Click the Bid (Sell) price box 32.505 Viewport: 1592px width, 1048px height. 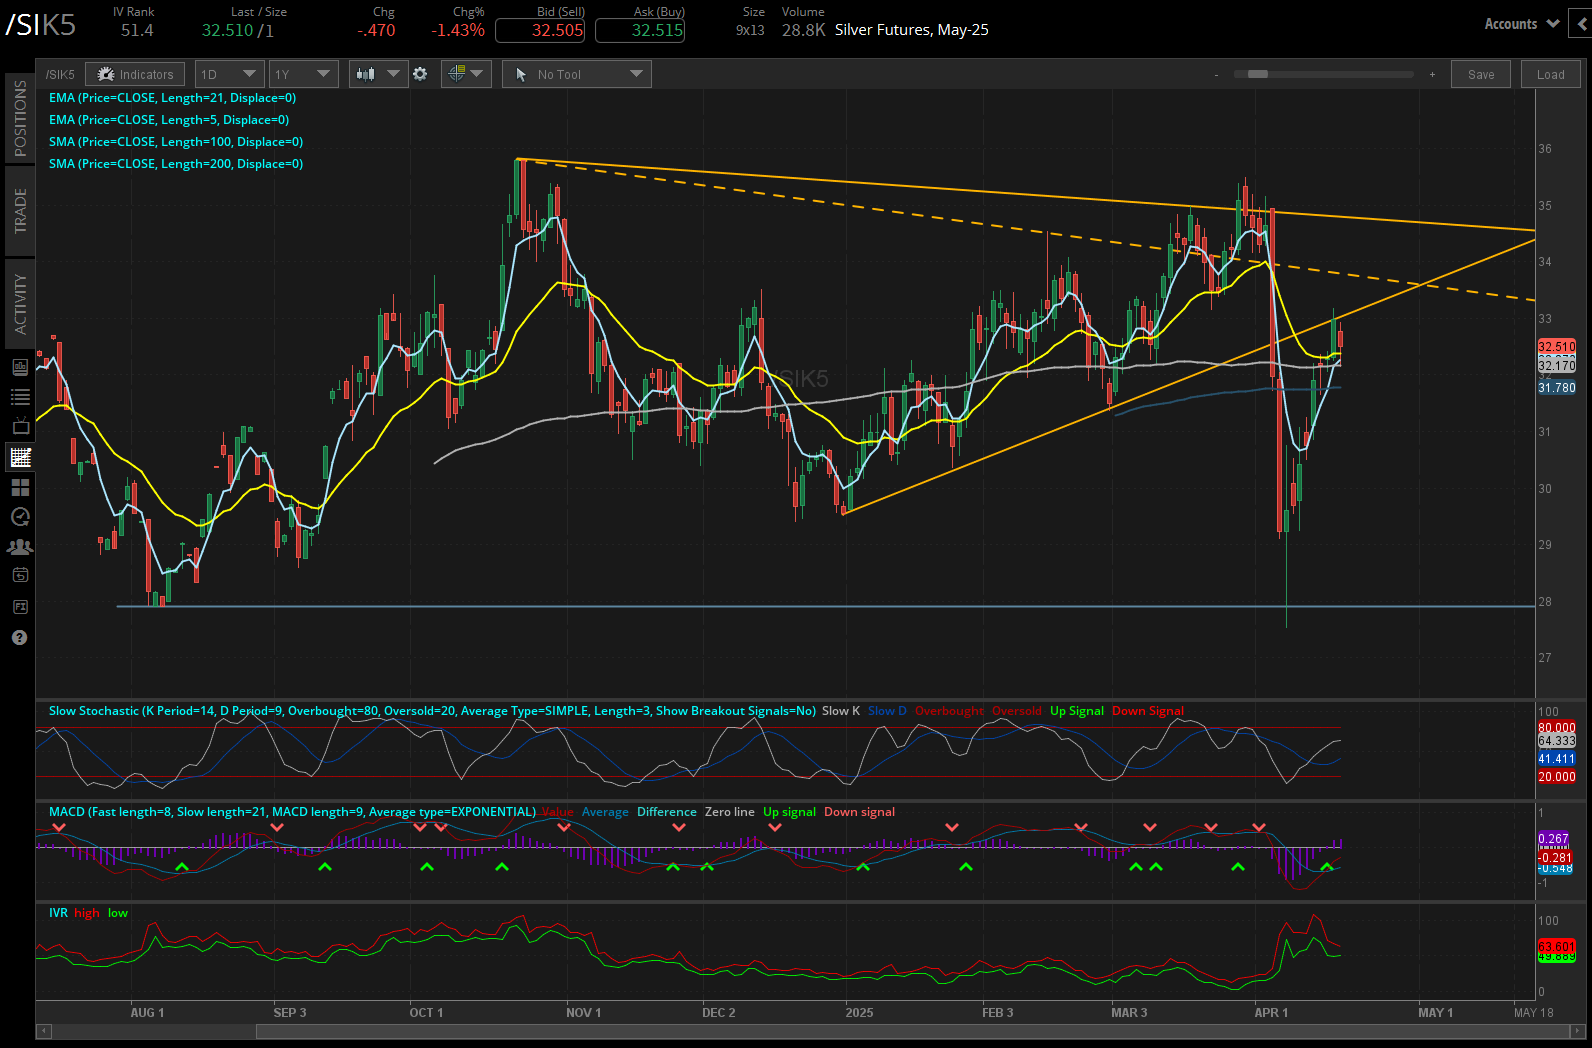click(540, 30)
